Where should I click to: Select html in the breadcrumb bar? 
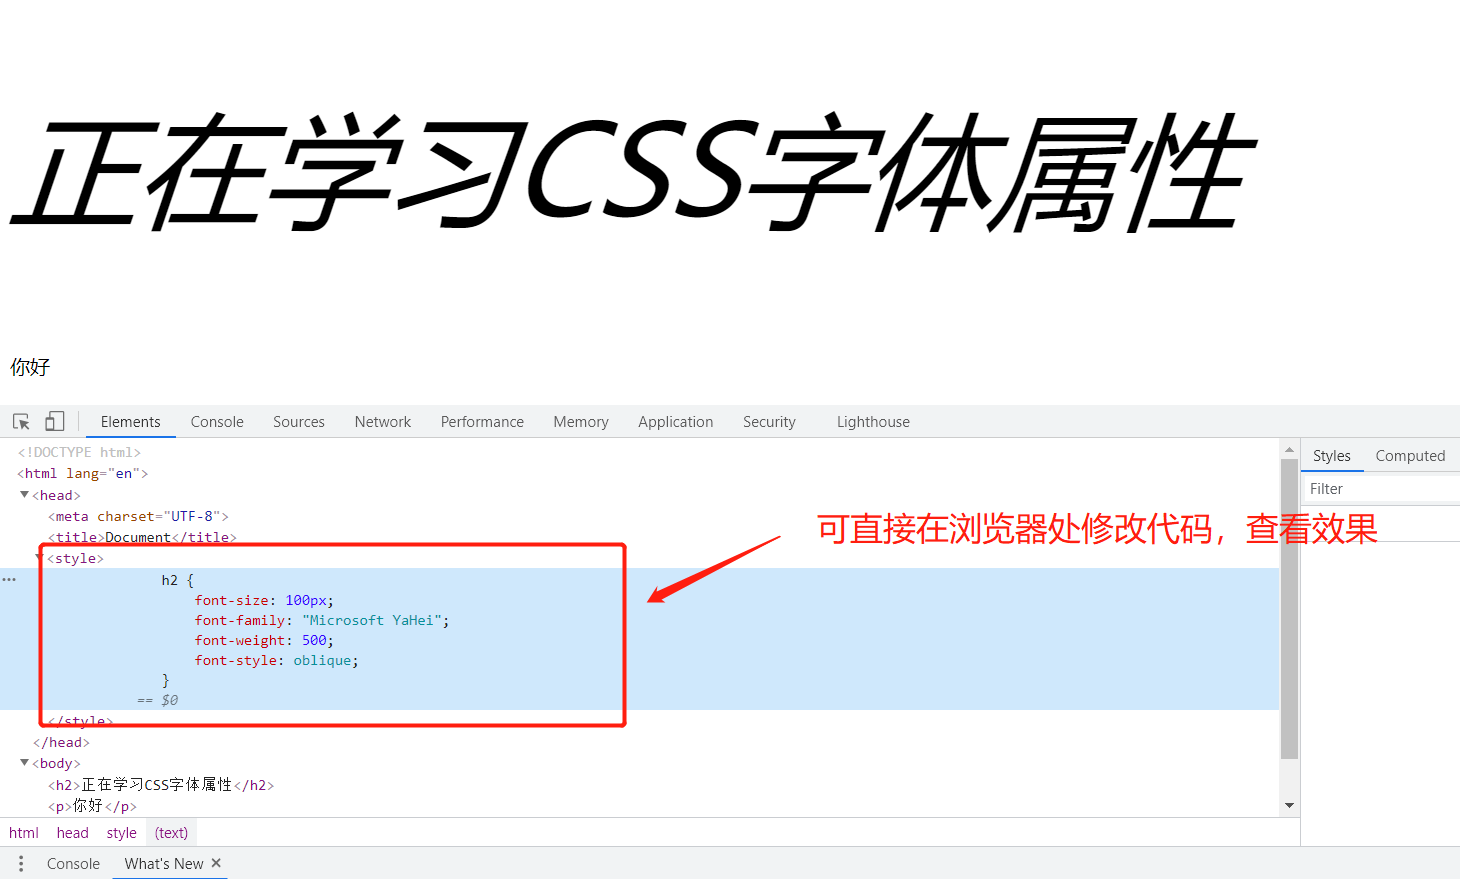[x=23, y=832]
